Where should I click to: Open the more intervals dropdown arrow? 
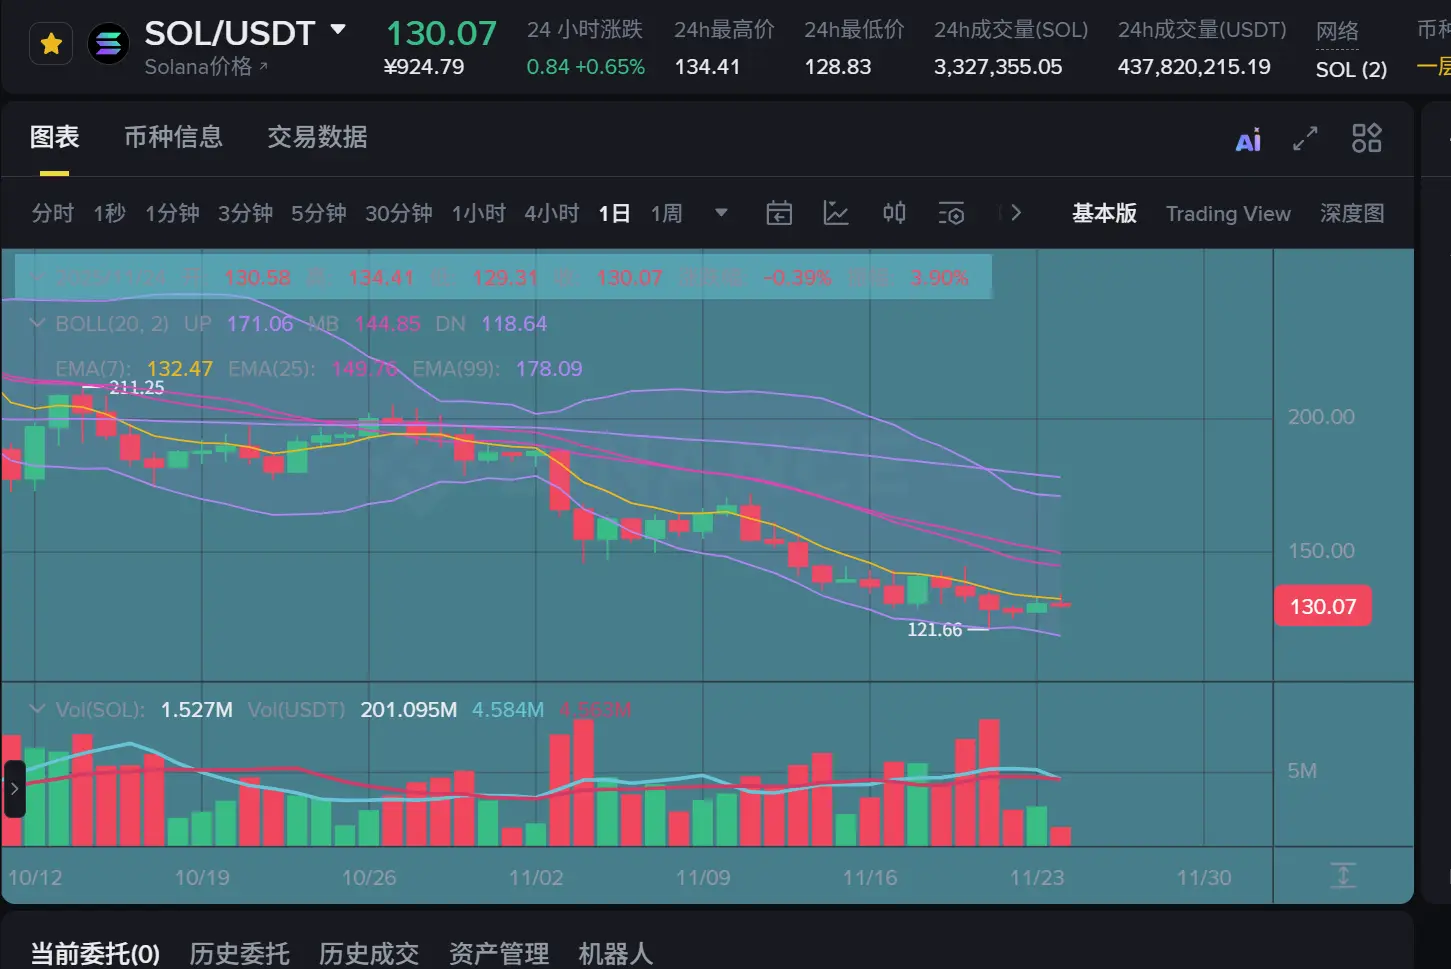point(721,213)
